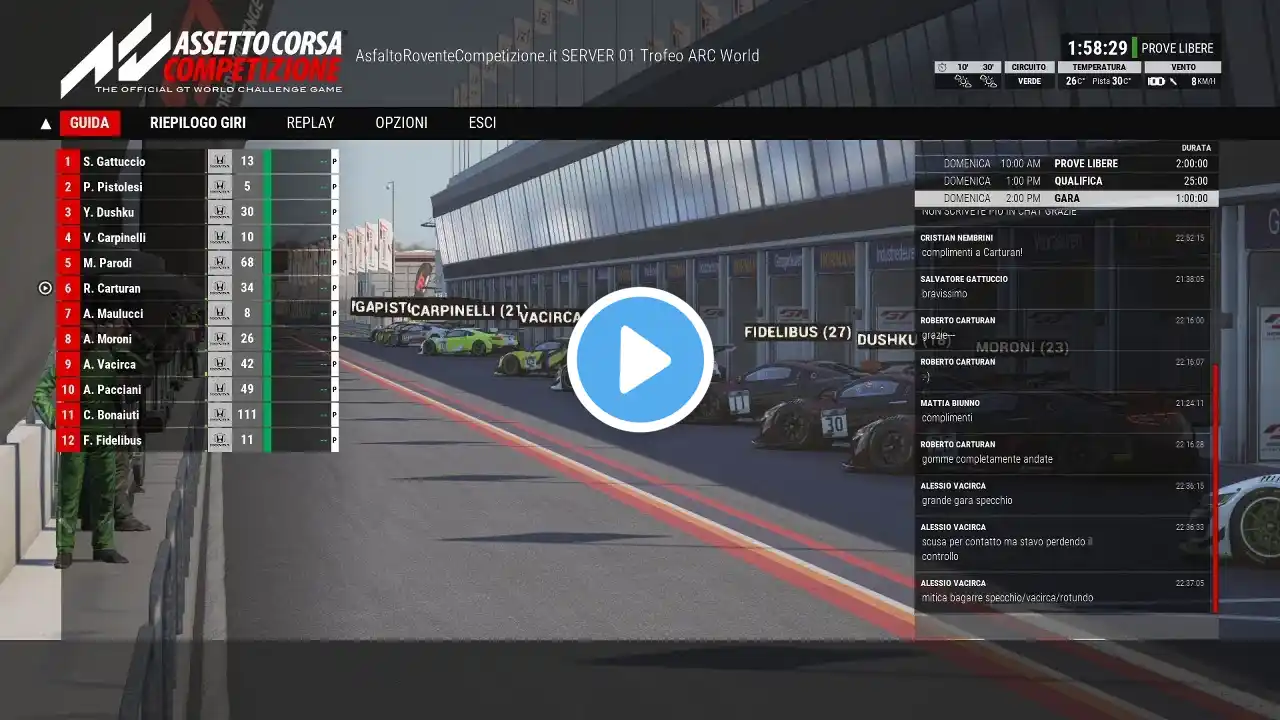Viewport: 1280px width, 720px height.
Task: Click car number 111 in the leaderboard
Action: point(247,415)
